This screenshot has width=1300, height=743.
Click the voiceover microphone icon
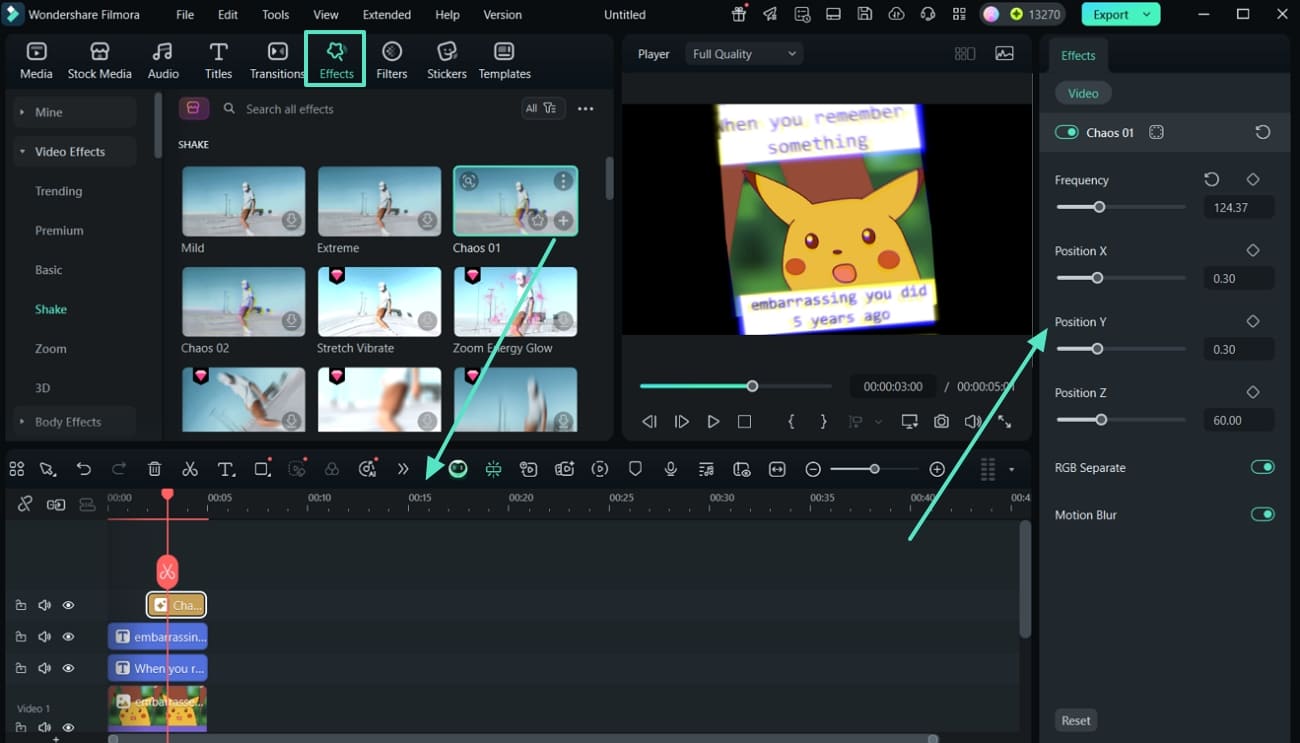671,469
